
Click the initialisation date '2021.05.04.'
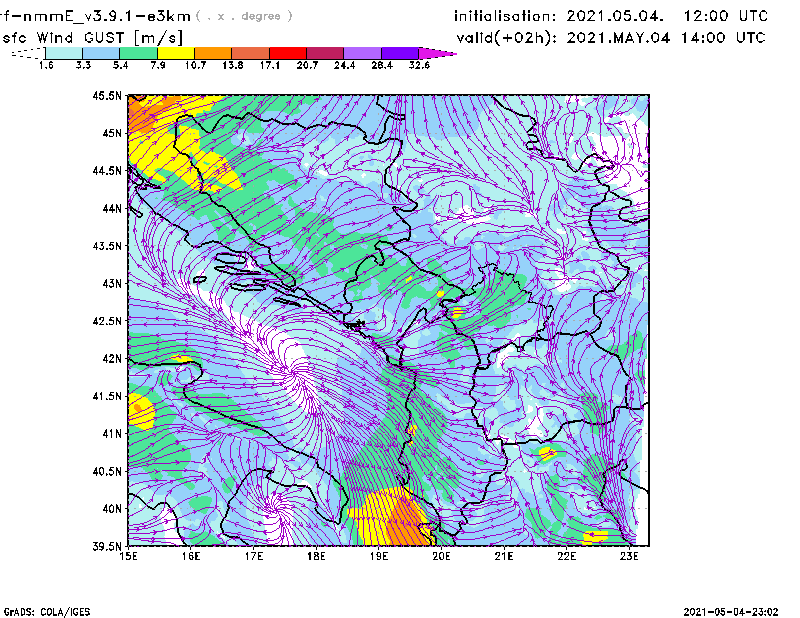(x=615, y=16)
